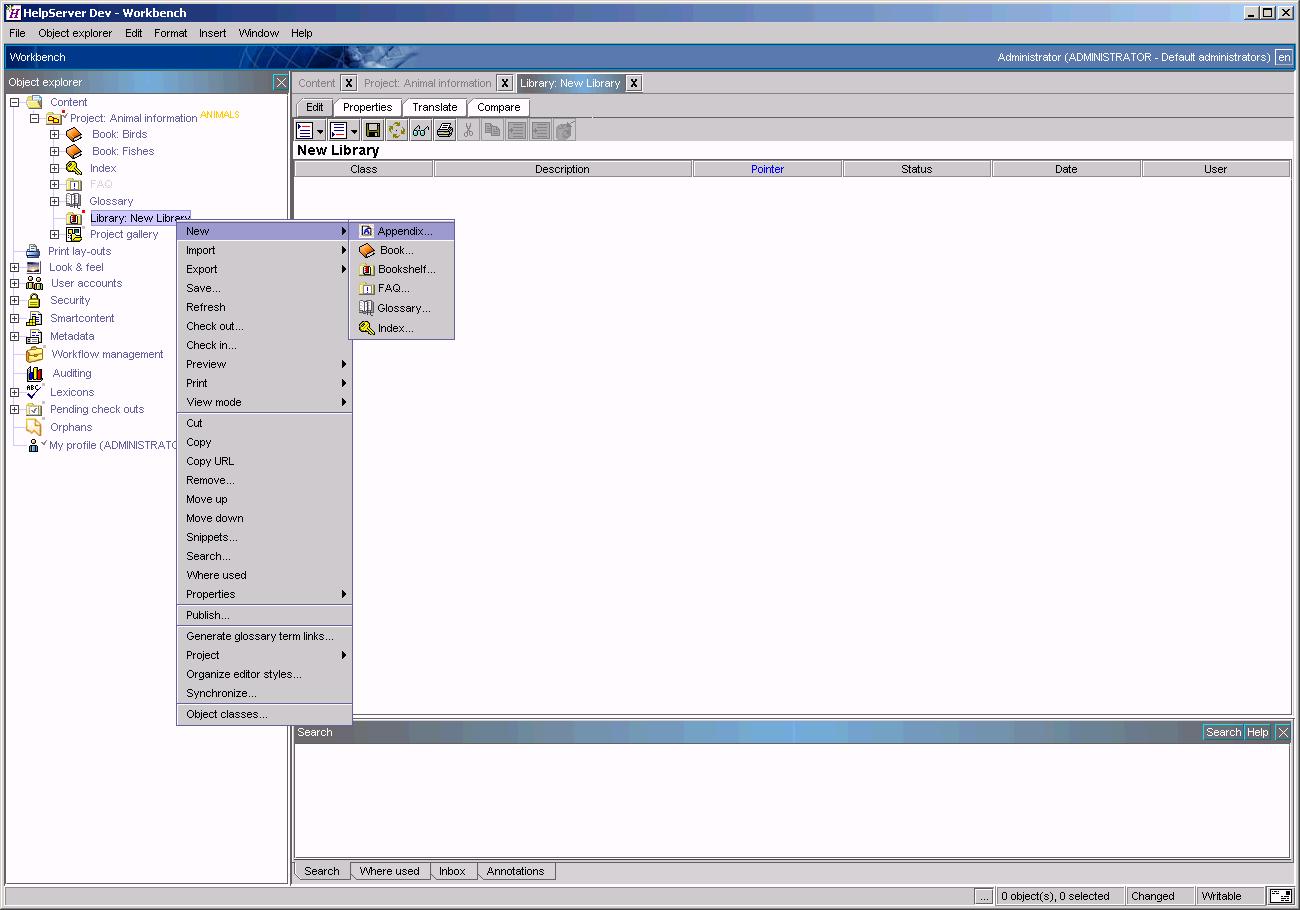Viewport: 1300px width, 910px height.
Task: Choose Bookshelf... in the New submenu
Action: coord(401,269)
